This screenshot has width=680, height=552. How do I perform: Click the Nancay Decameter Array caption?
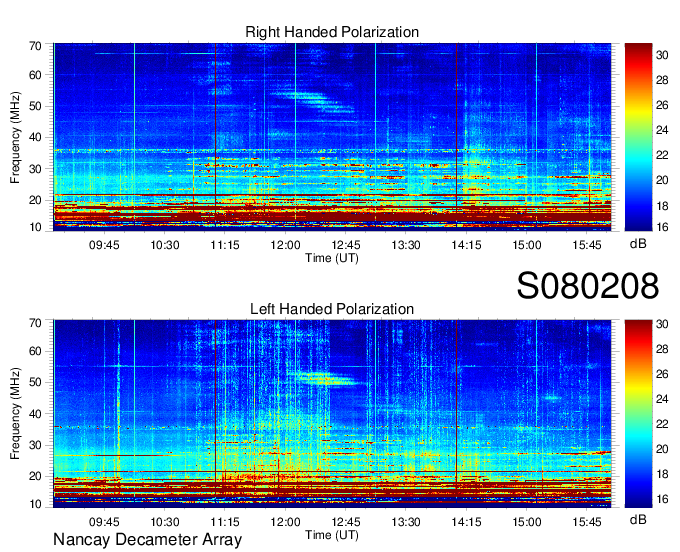pyautogui.click(x=147, y=540)
